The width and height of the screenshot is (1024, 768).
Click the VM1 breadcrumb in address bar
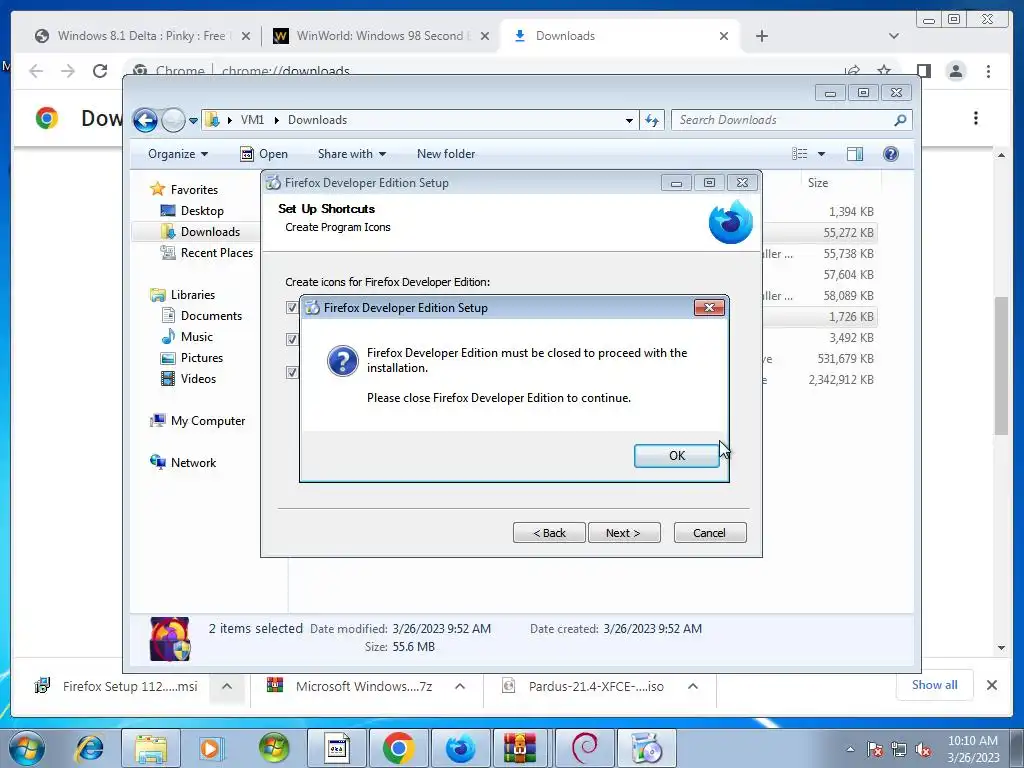[x=252, y=120]
